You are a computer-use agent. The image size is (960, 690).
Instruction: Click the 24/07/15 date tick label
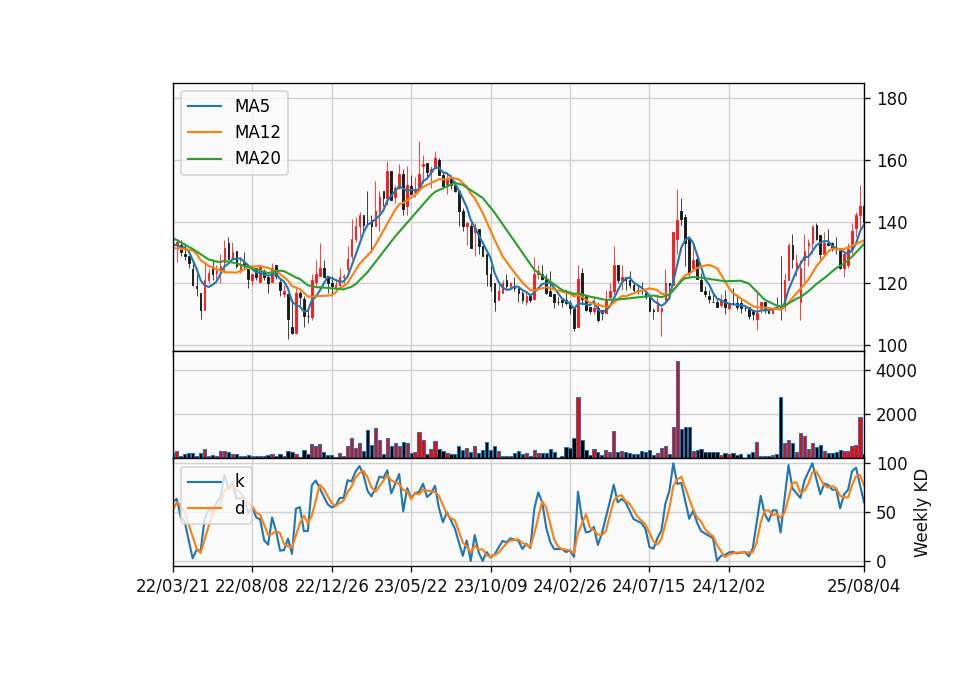(649, 587)
